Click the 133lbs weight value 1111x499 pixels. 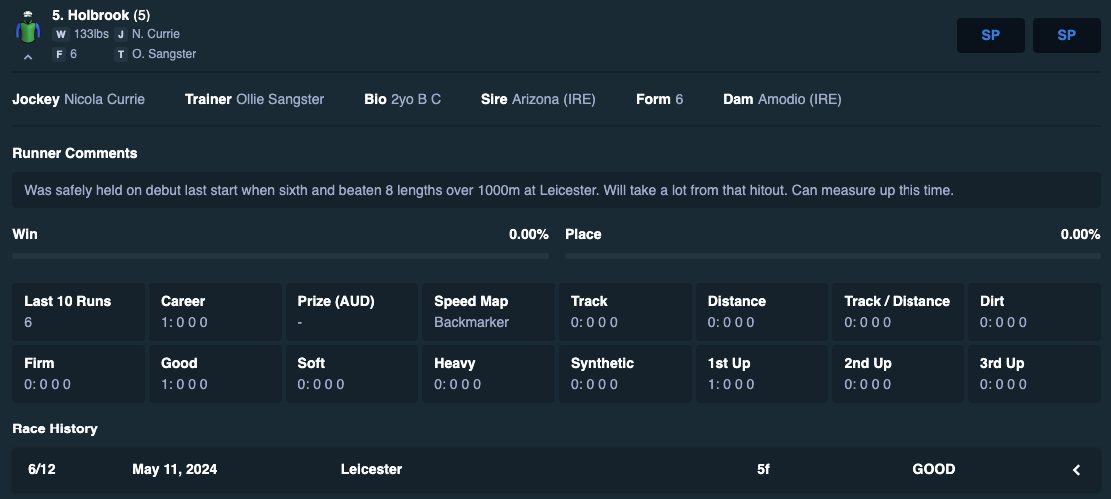tap(91, 34)
